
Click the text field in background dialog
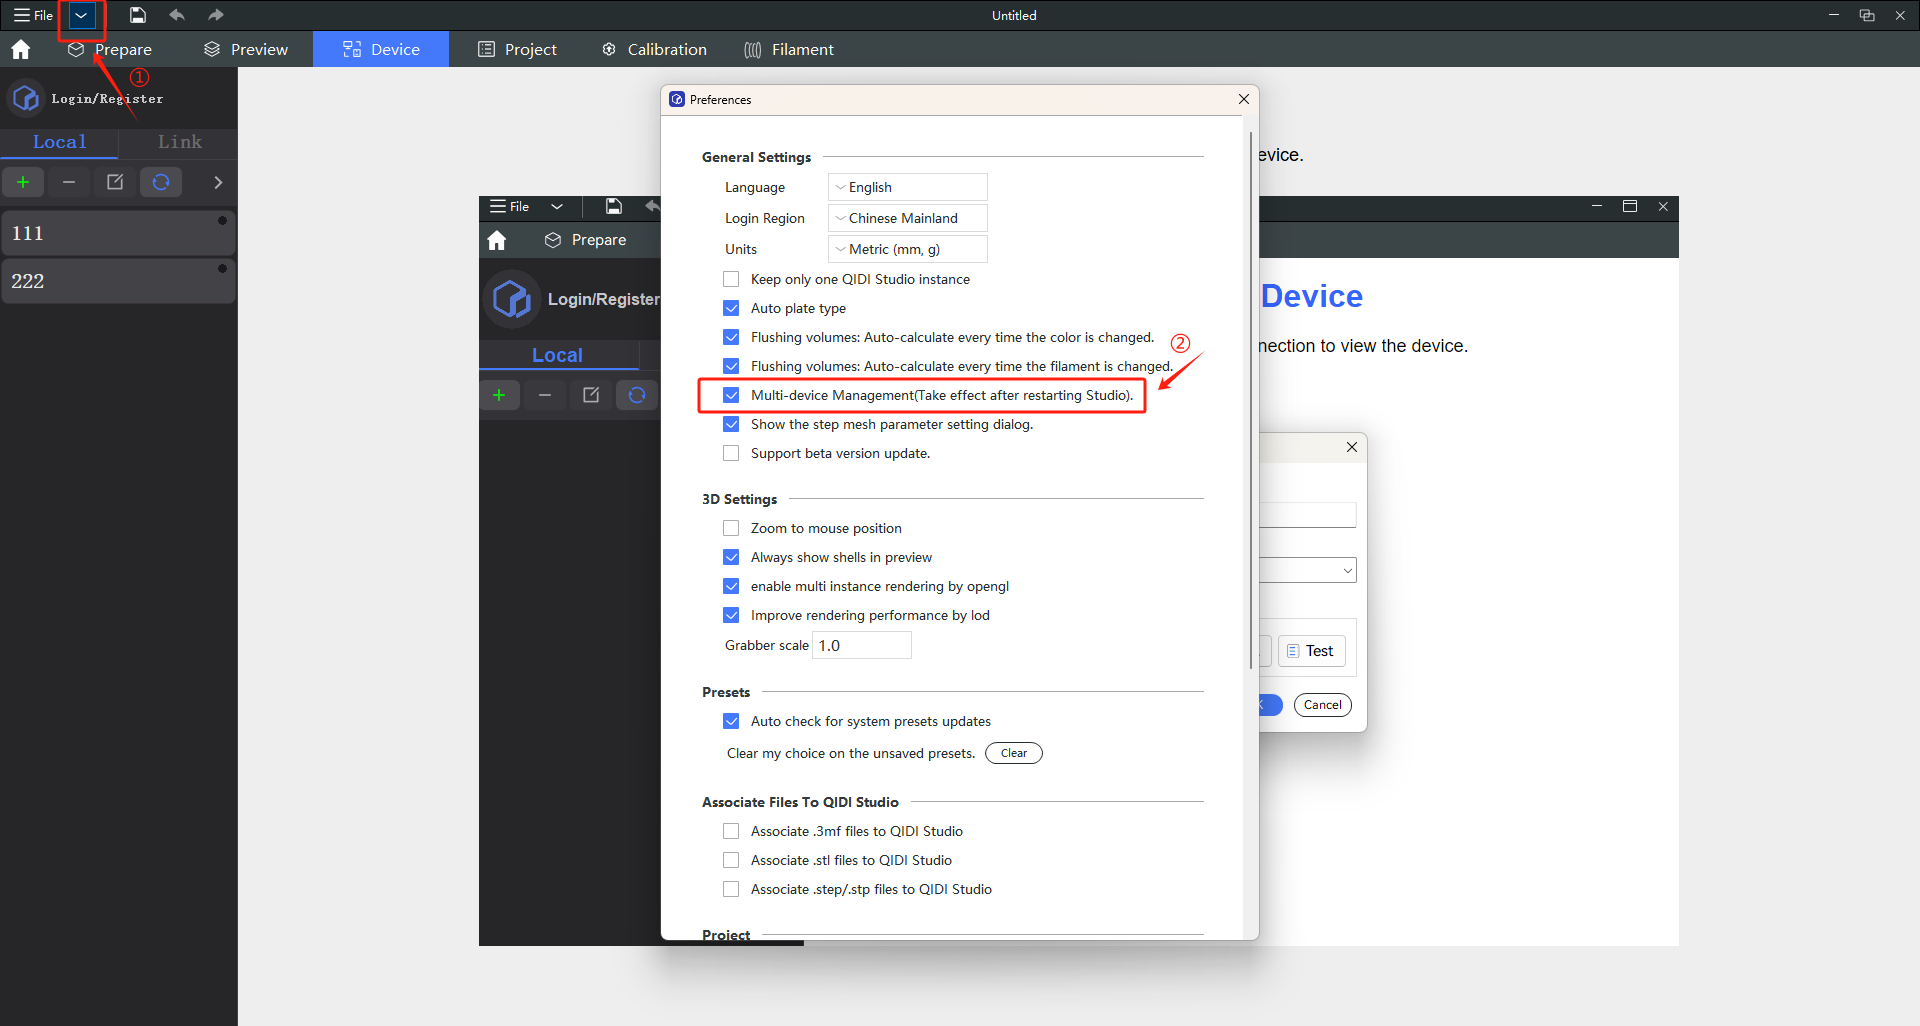click(1308, 515)
